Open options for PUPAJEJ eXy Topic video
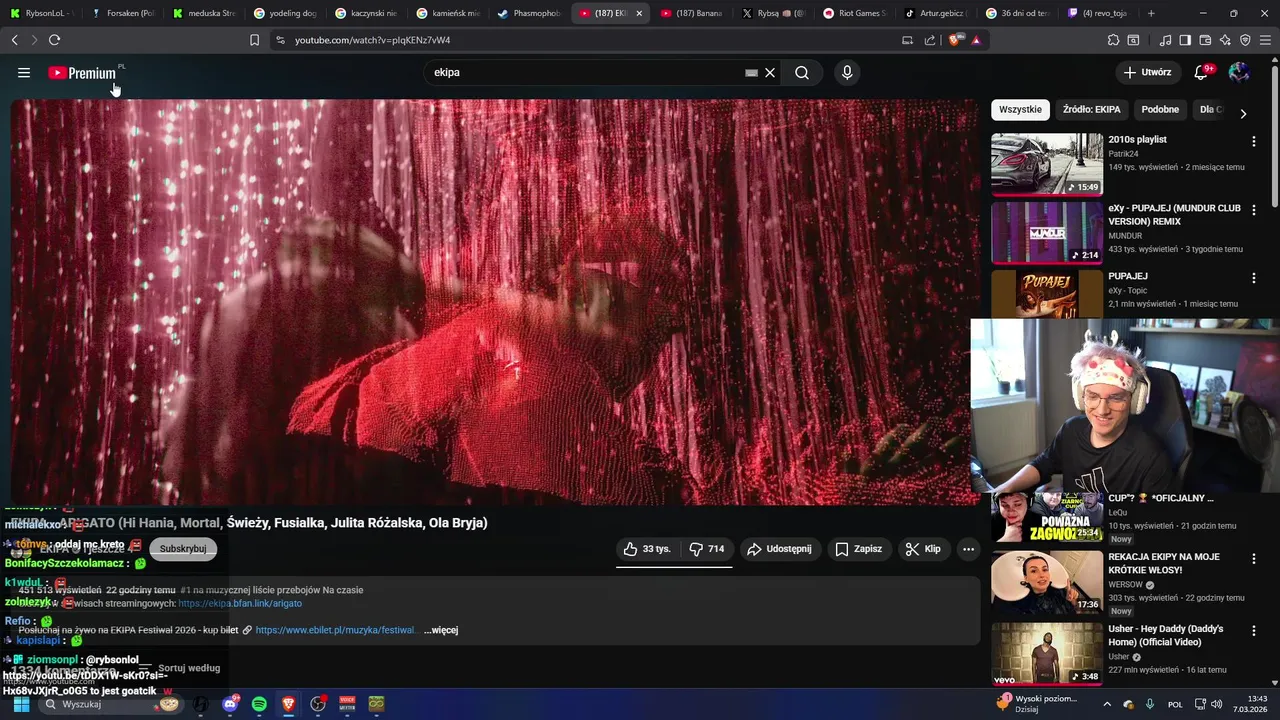Screen dimensions: 1280x720 (1253, 278)
